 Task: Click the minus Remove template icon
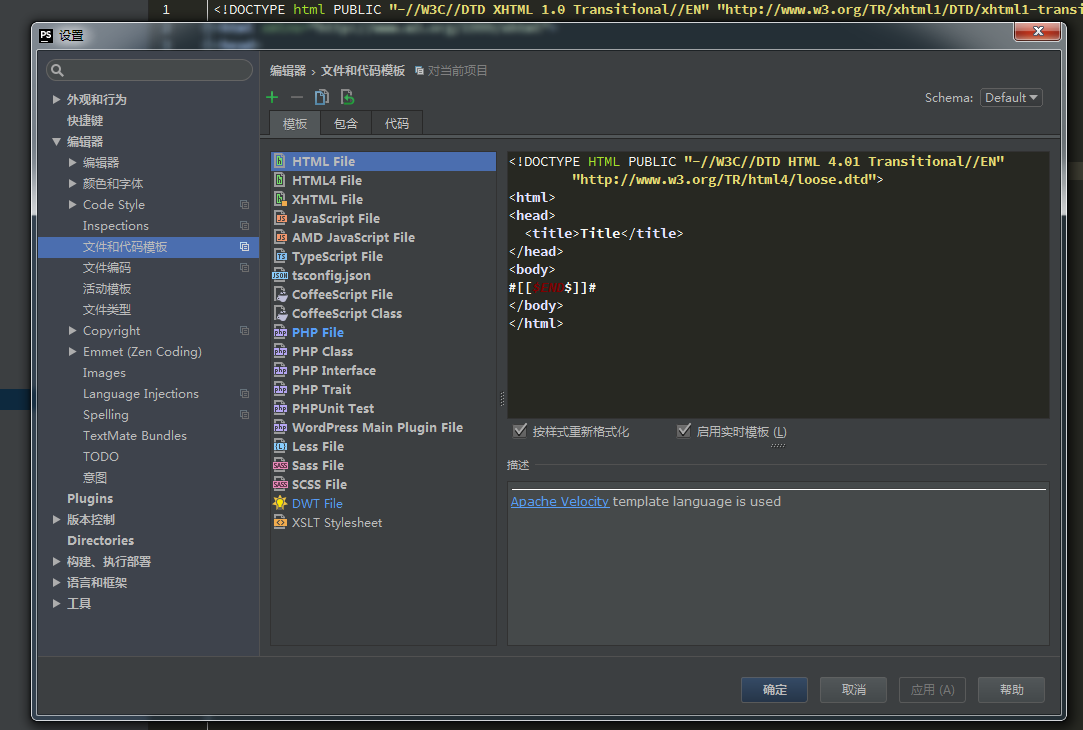pos(297,97)
